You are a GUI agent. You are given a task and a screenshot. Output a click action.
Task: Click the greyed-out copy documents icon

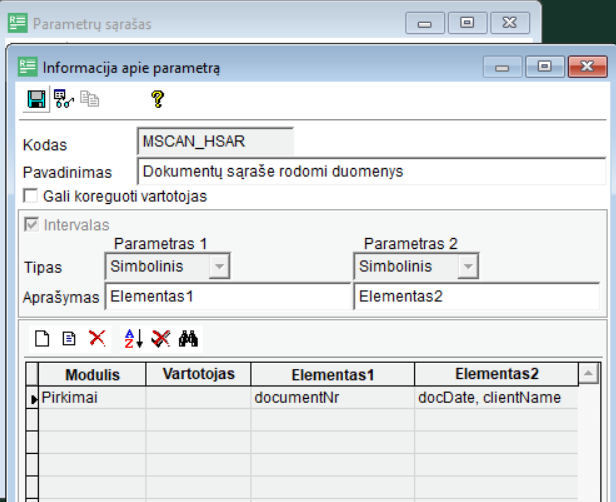point(90,99)
